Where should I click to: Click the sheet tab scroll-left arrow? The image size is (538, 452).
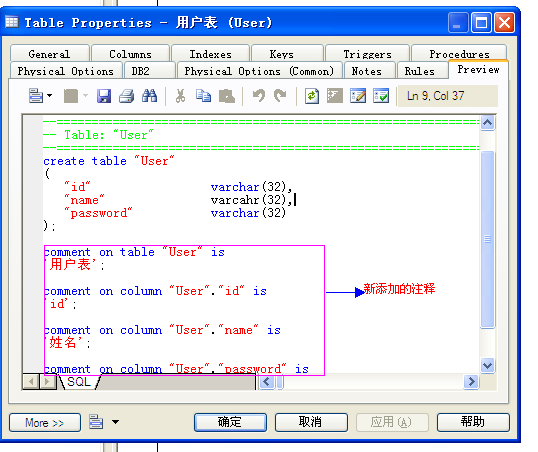click(31, 382)
